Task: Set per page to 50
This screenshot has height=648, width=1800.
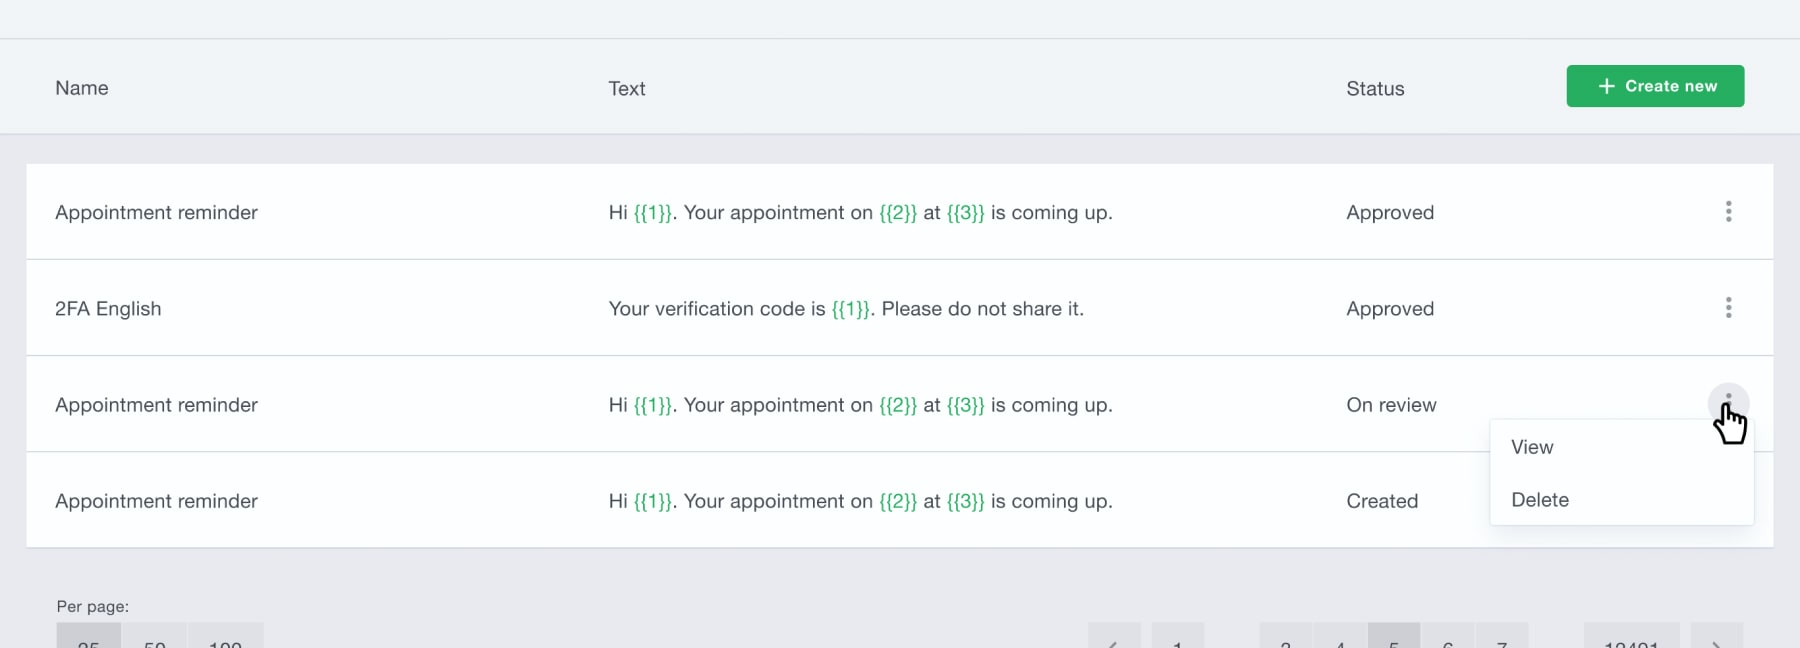Action: click(155, 635)
